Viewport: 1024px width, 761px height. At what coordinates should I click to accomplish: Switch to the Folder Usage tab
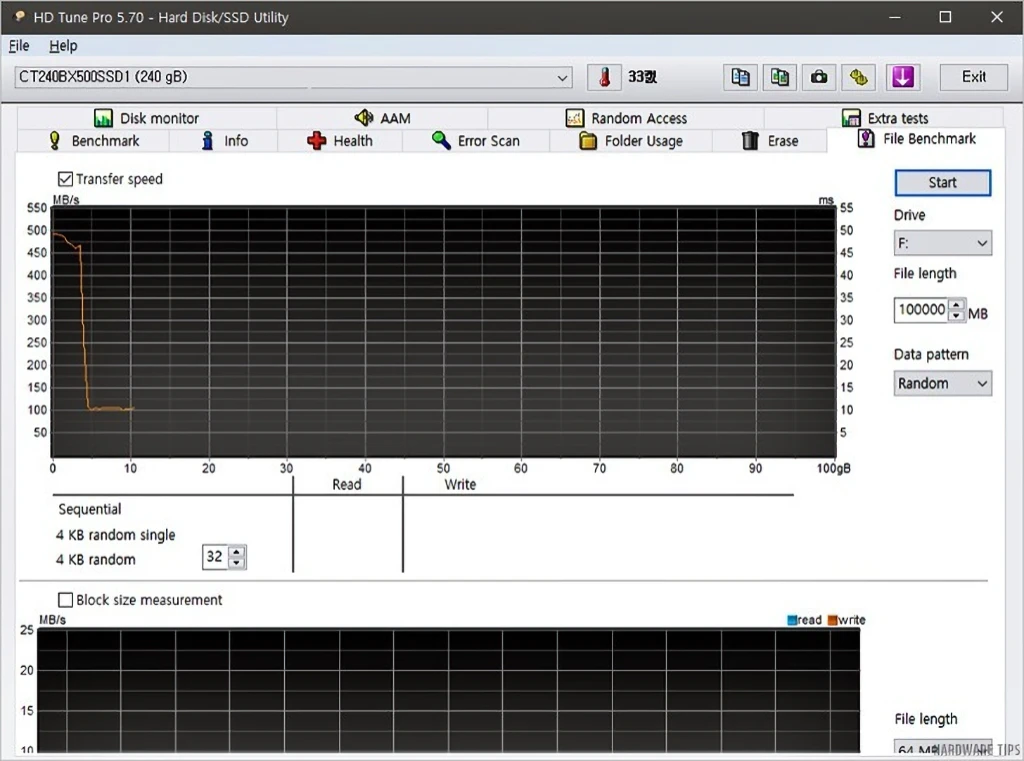tap(631, 140)
